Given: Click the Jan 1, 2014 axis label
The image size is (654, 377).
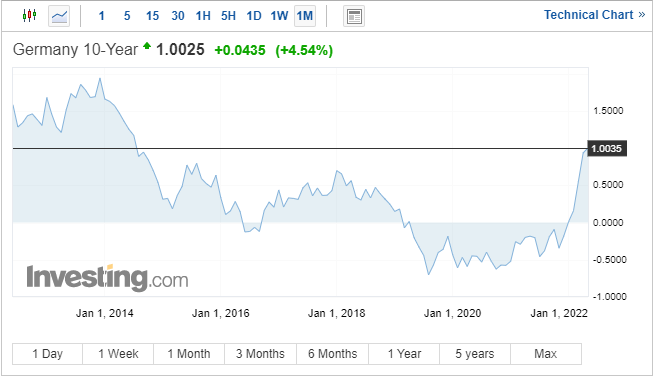Looking at the screenshot, I should (105, 313).
